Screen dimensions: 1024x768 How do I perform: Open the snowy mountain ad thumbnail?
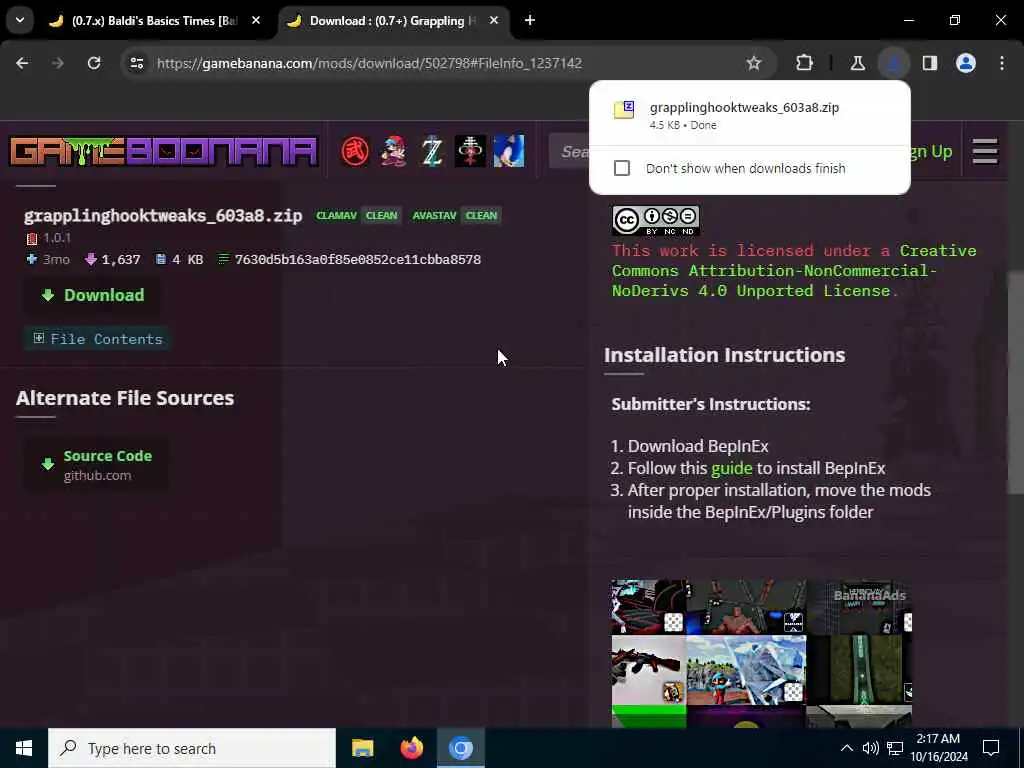click(746, 669)
